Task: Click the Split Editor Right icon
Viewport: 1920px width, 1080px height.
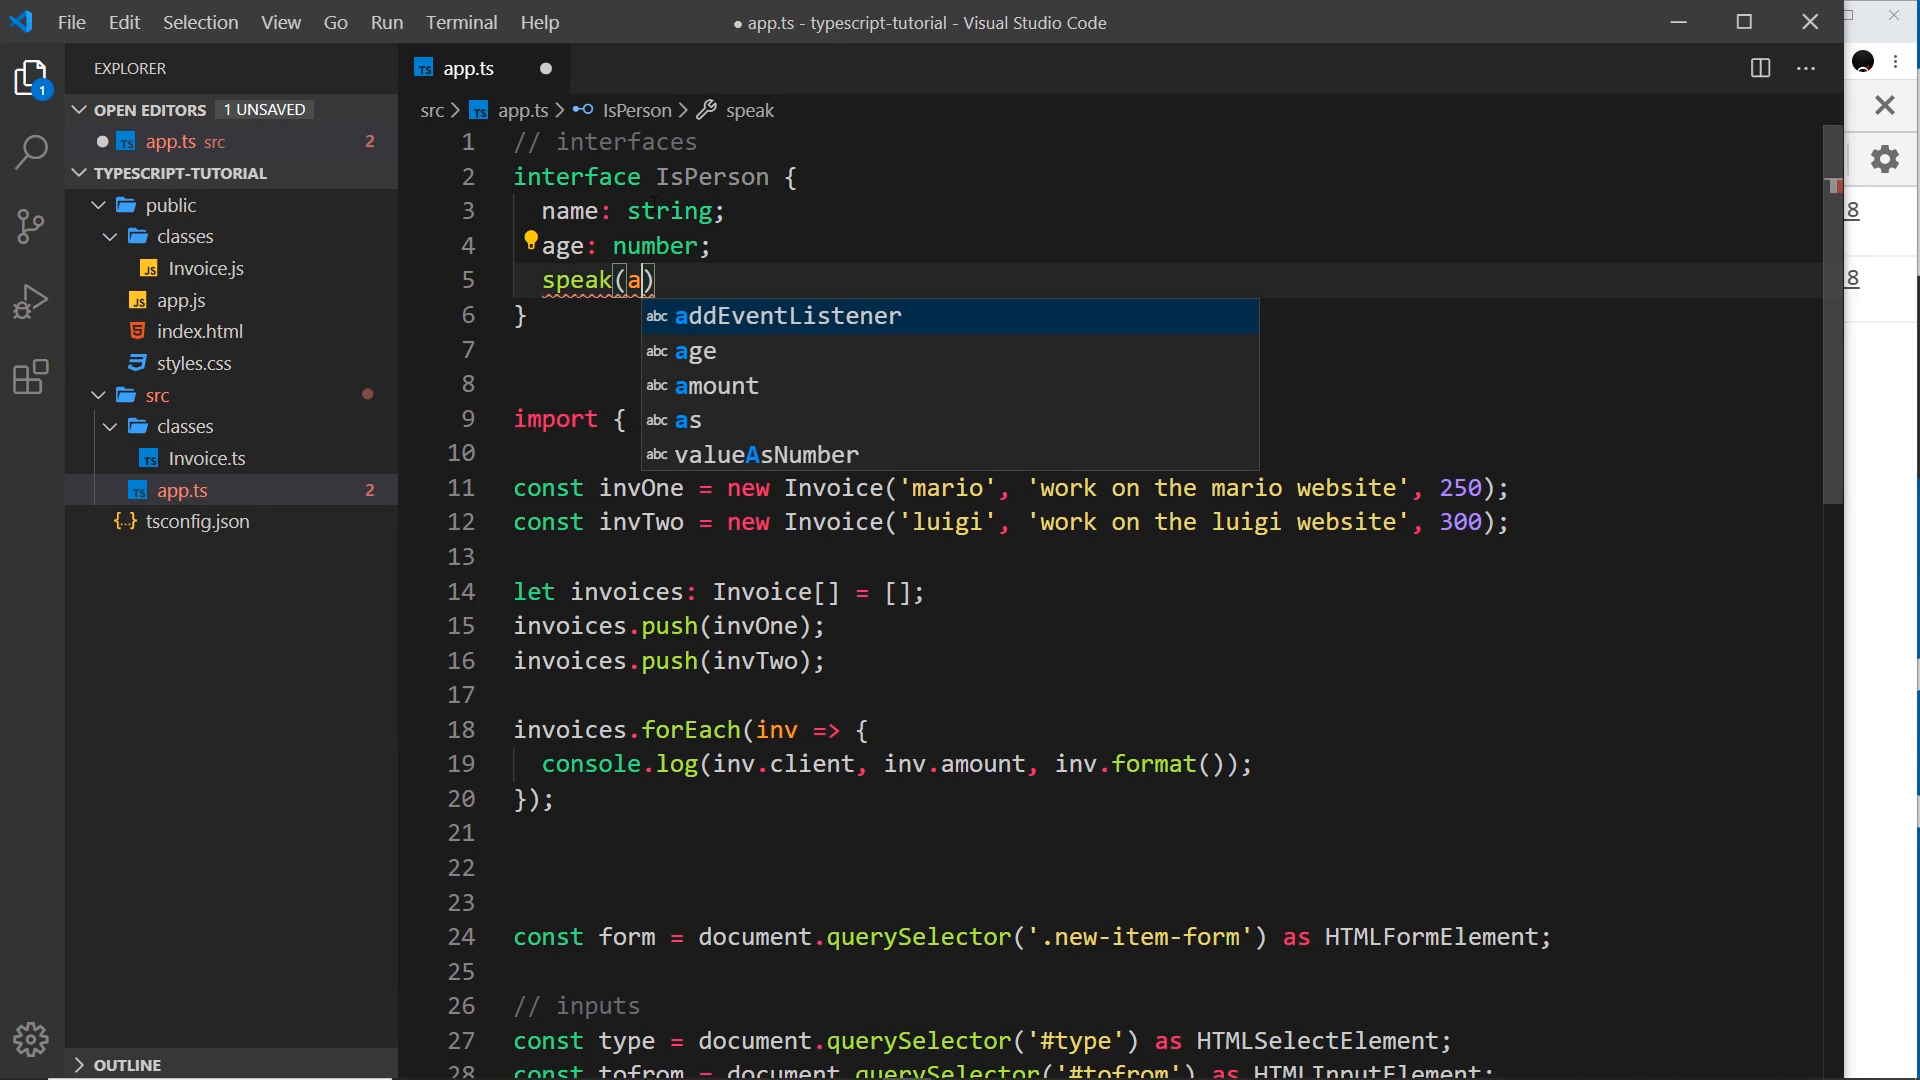Action: (1761, 68)
